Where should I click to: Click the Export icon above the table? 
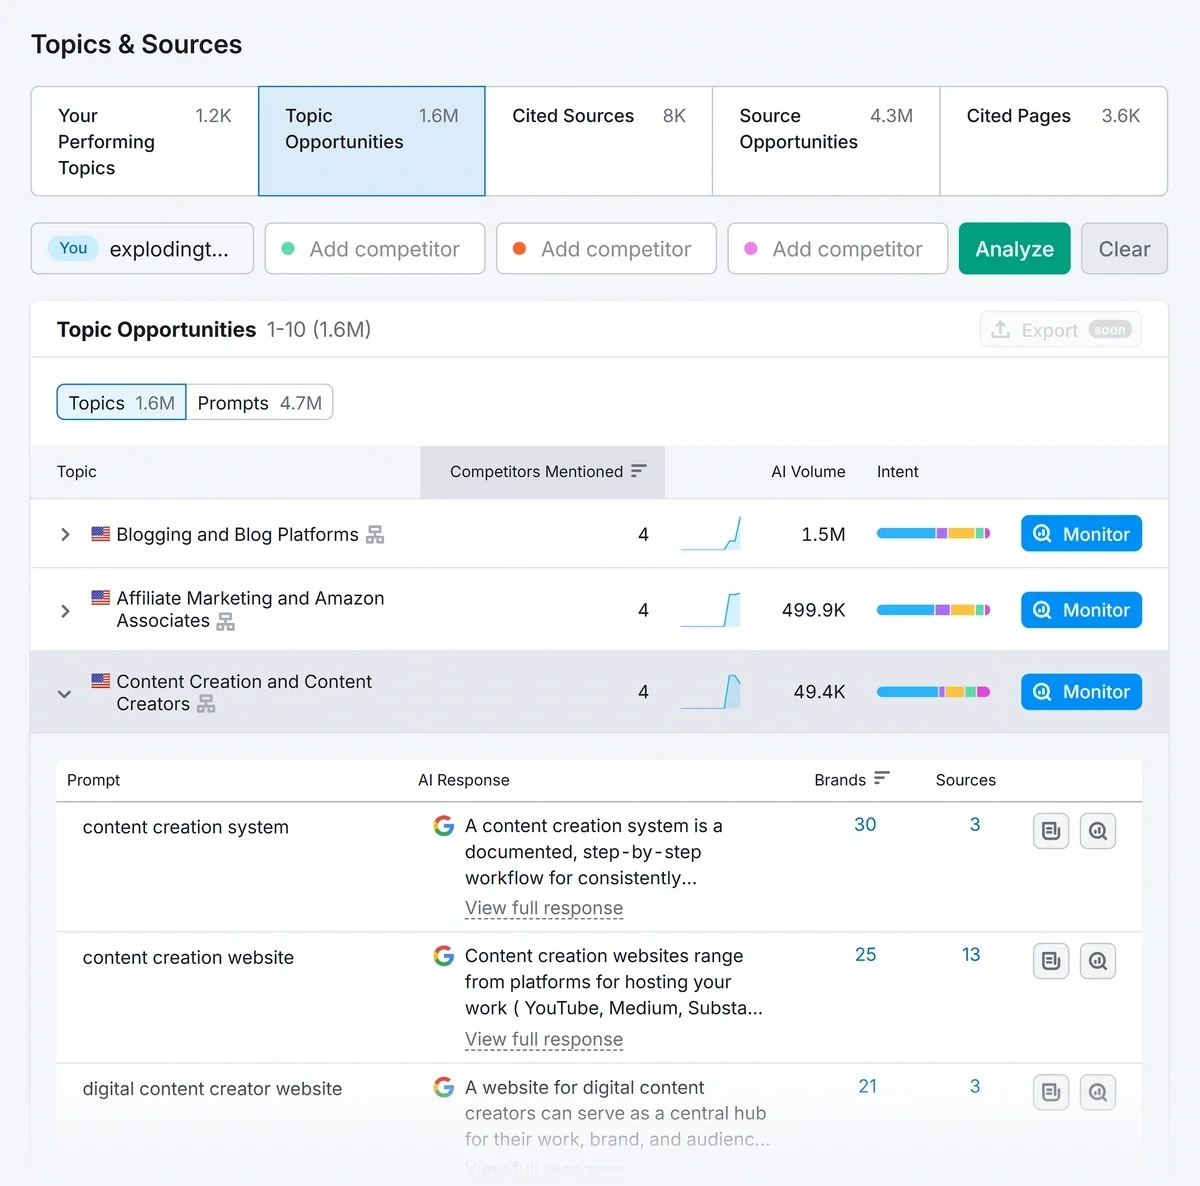(1001, 329)
